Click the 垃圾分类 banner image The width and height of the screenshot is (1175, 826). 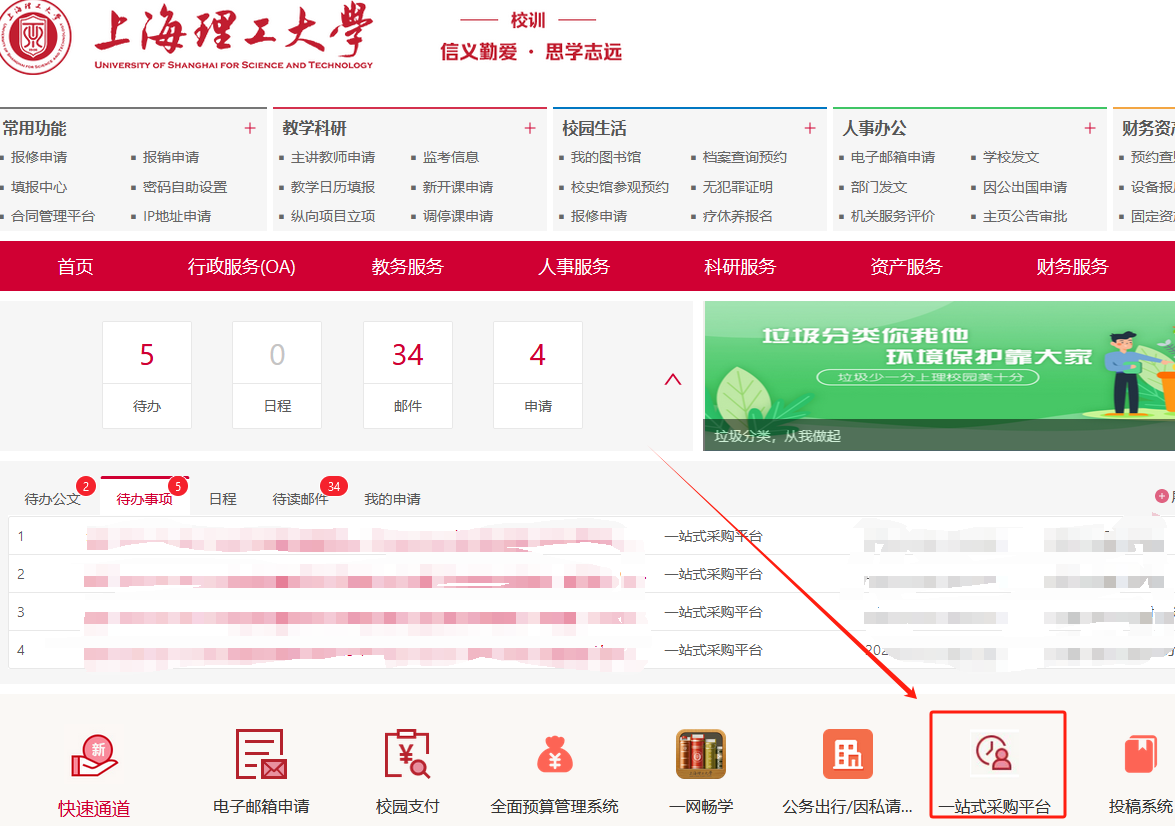(x=939, y=375)
